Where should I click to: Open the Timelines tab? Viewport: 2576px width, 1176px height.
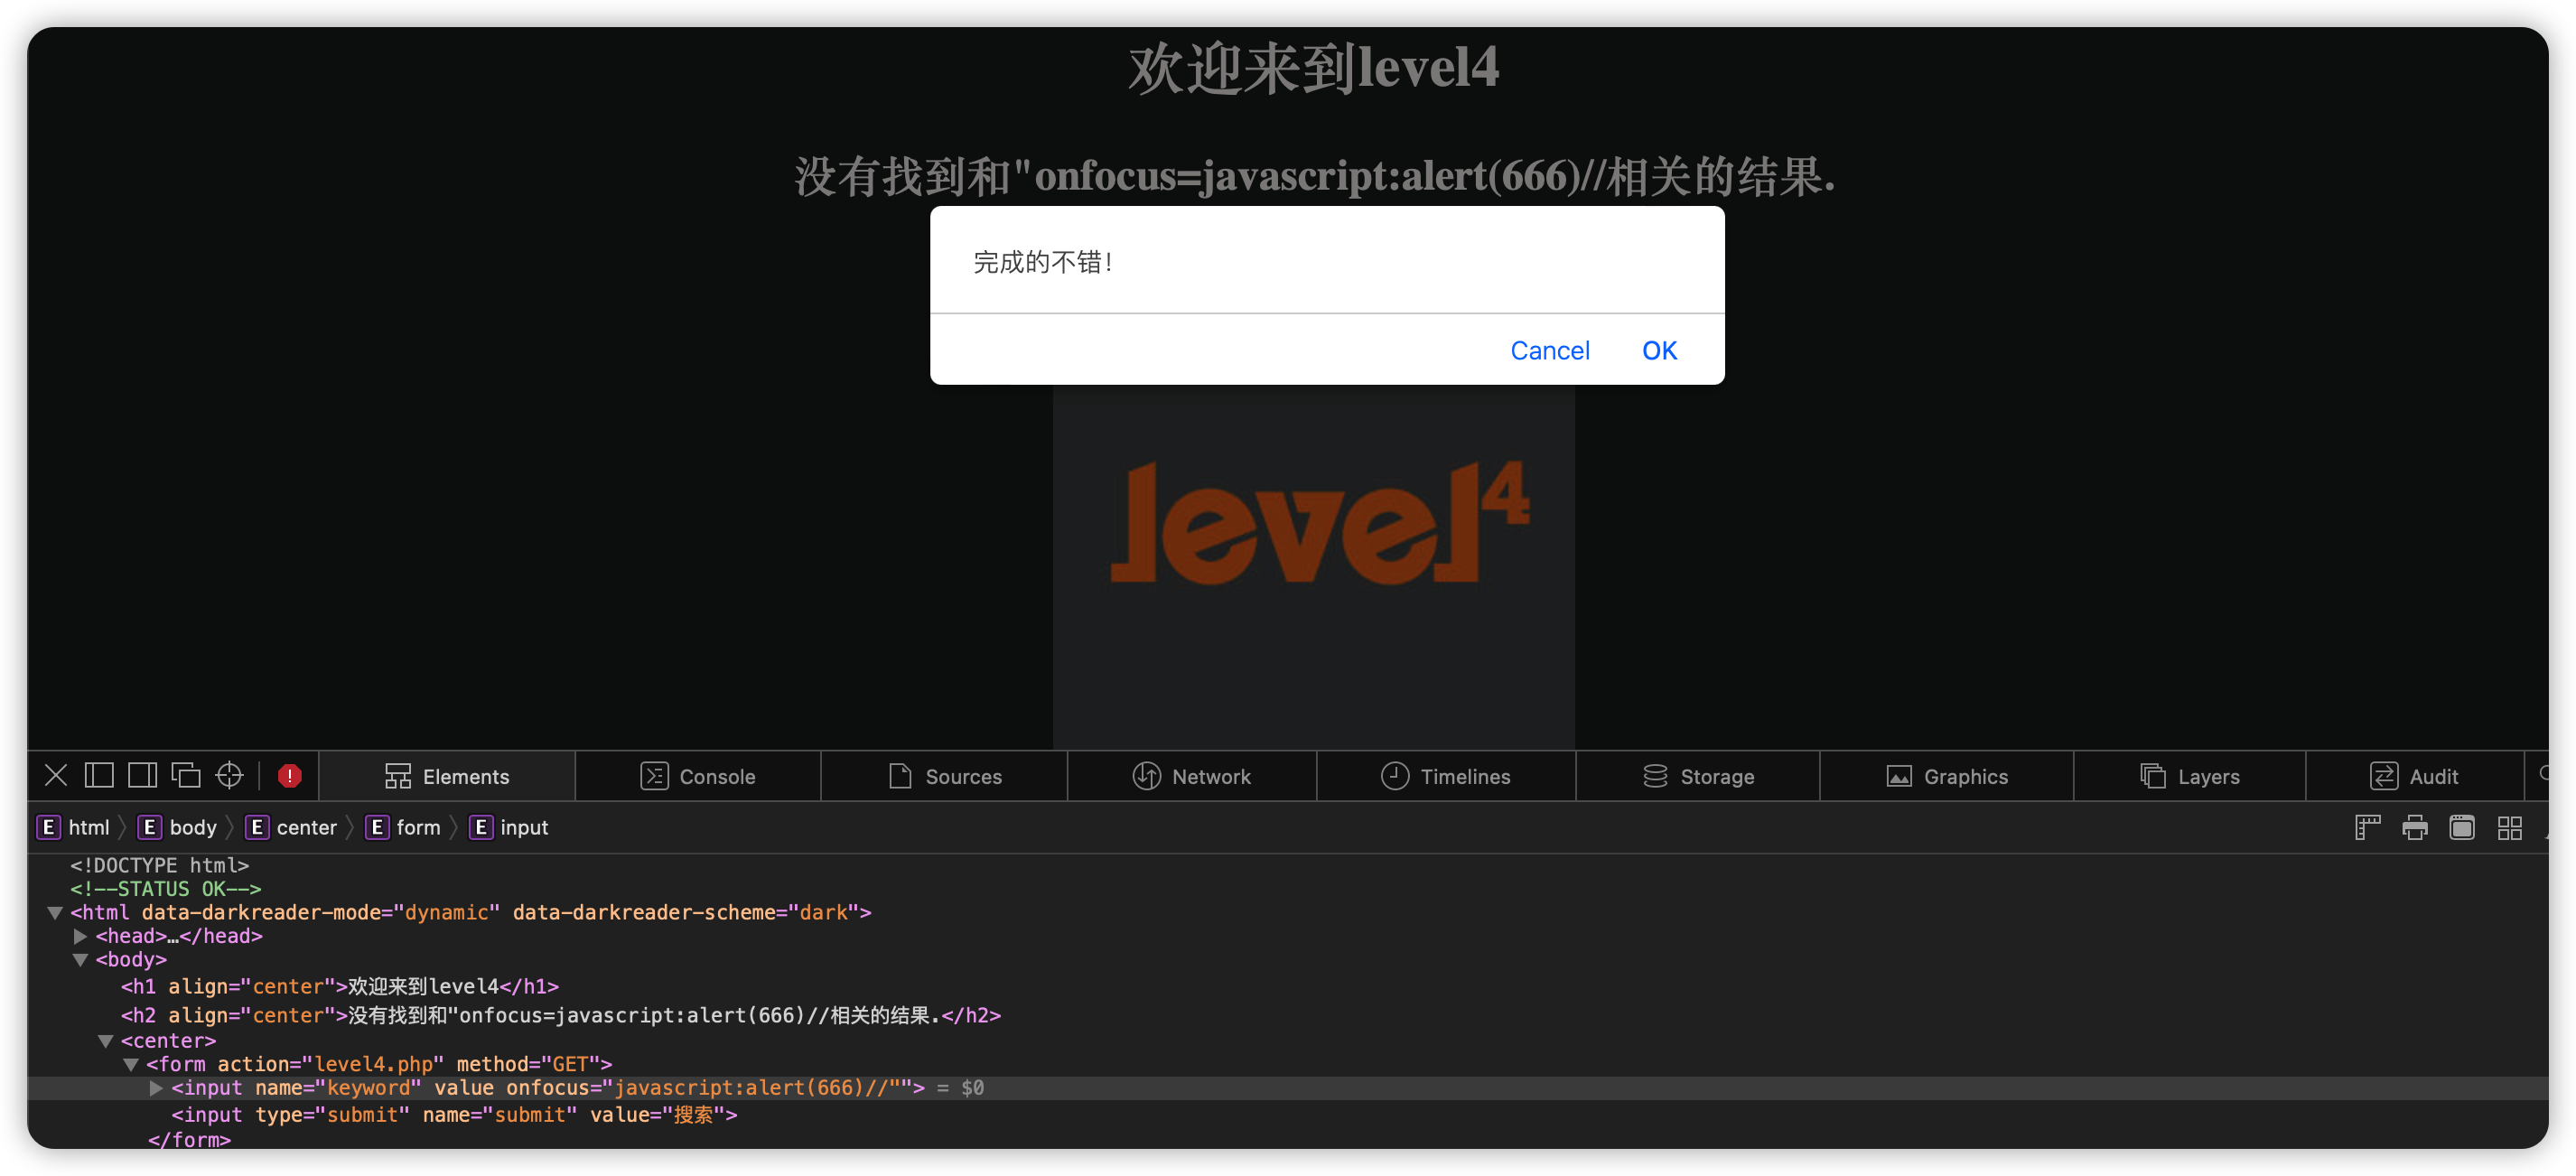click(1446, 776)
